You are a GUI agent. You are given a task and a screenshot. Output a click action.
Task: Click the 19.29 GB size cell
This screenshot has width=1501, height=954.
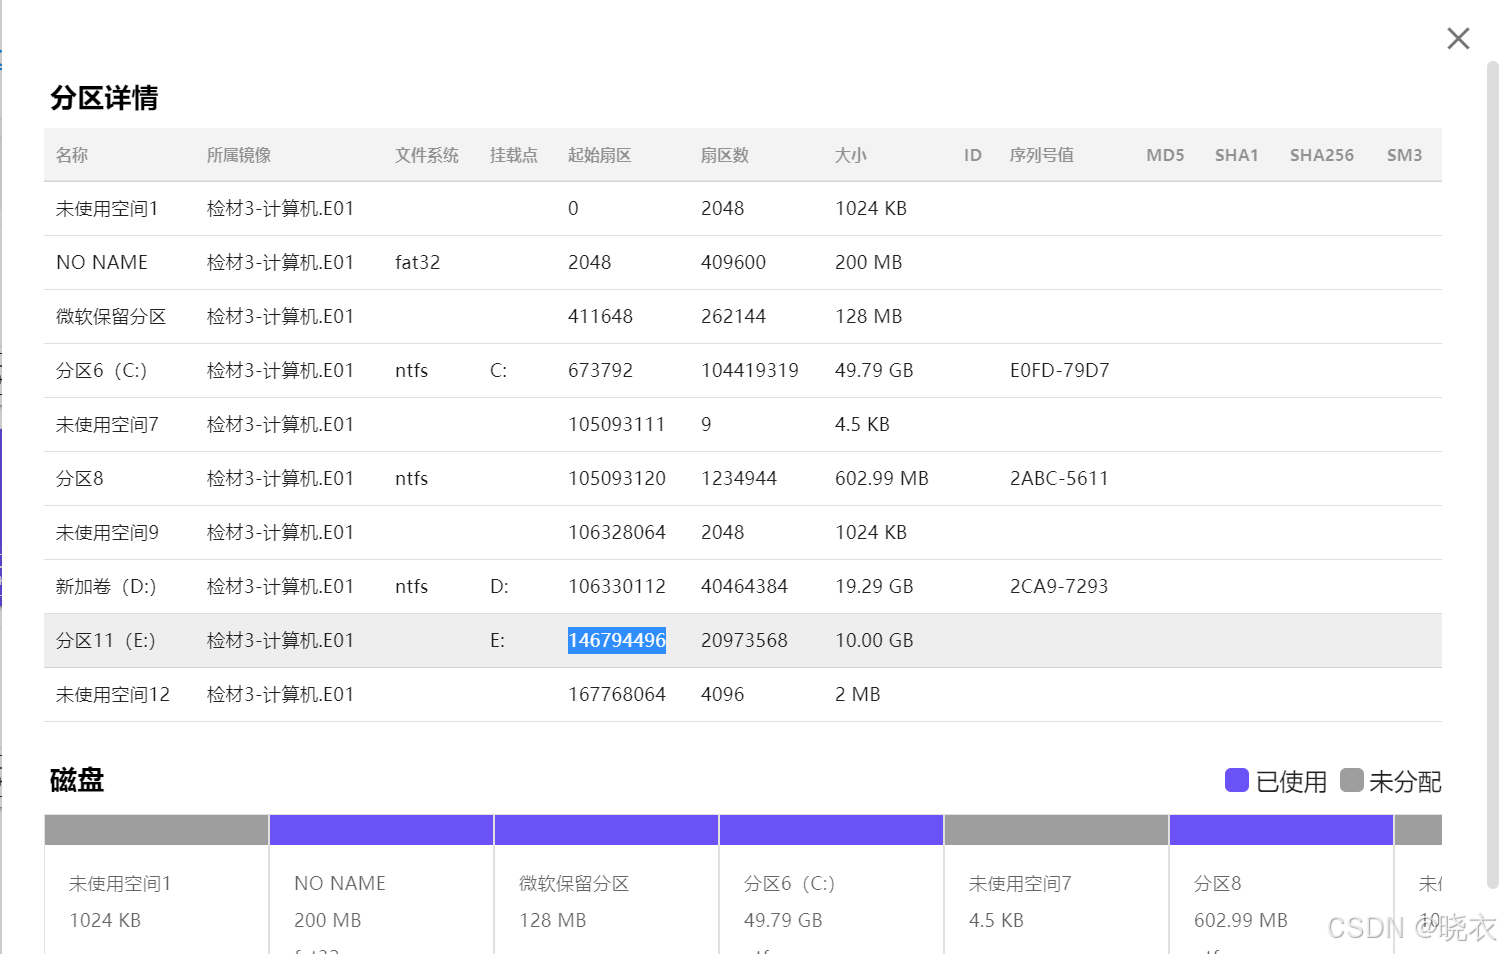[x=874, y=586]
